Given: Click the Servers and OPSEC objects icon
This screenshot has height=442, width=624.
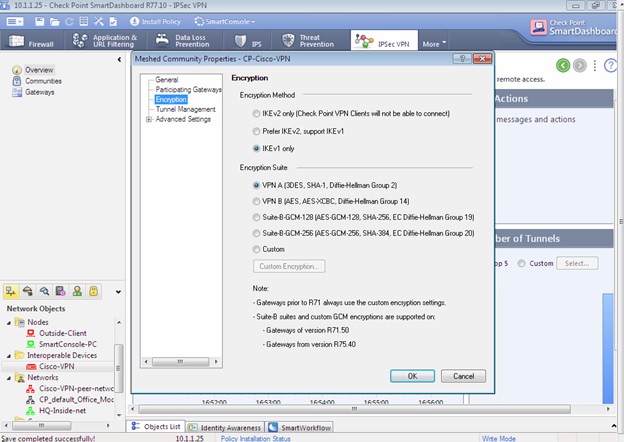Looking at the screenshot, I should point(60,291).
